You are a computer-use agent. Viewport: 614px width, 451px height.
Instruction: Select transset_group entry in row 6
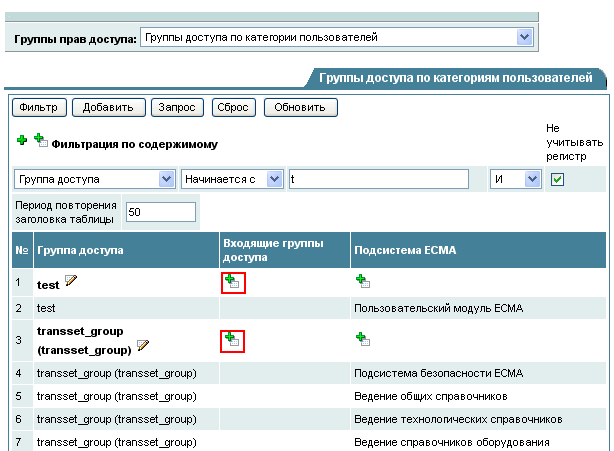(117, 419)
